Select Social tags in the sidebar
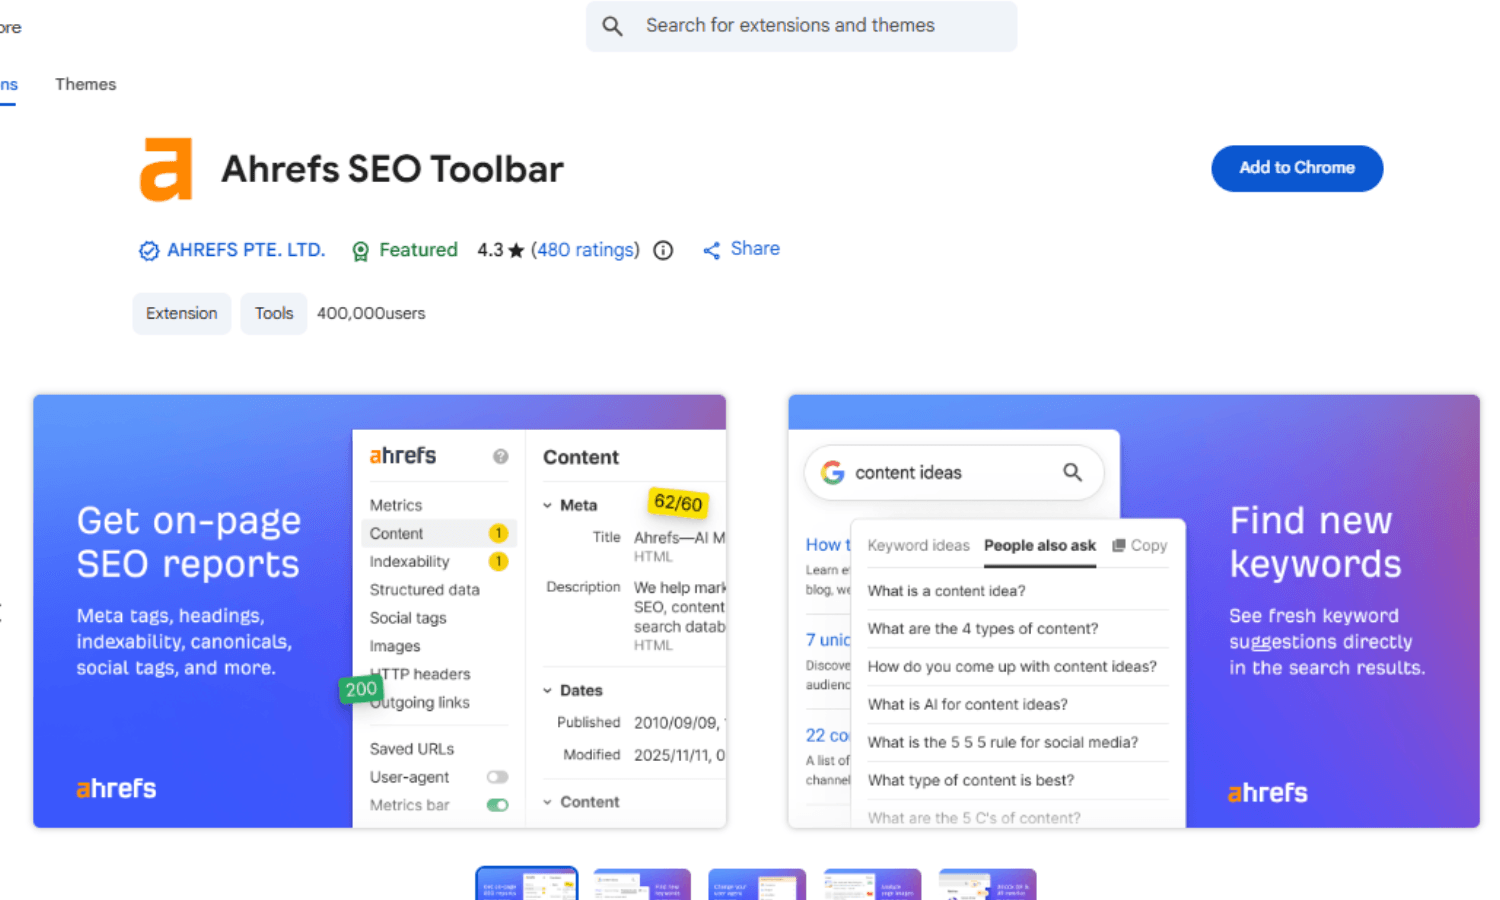This screenshot has height=900, width=1500. point(408,617)
